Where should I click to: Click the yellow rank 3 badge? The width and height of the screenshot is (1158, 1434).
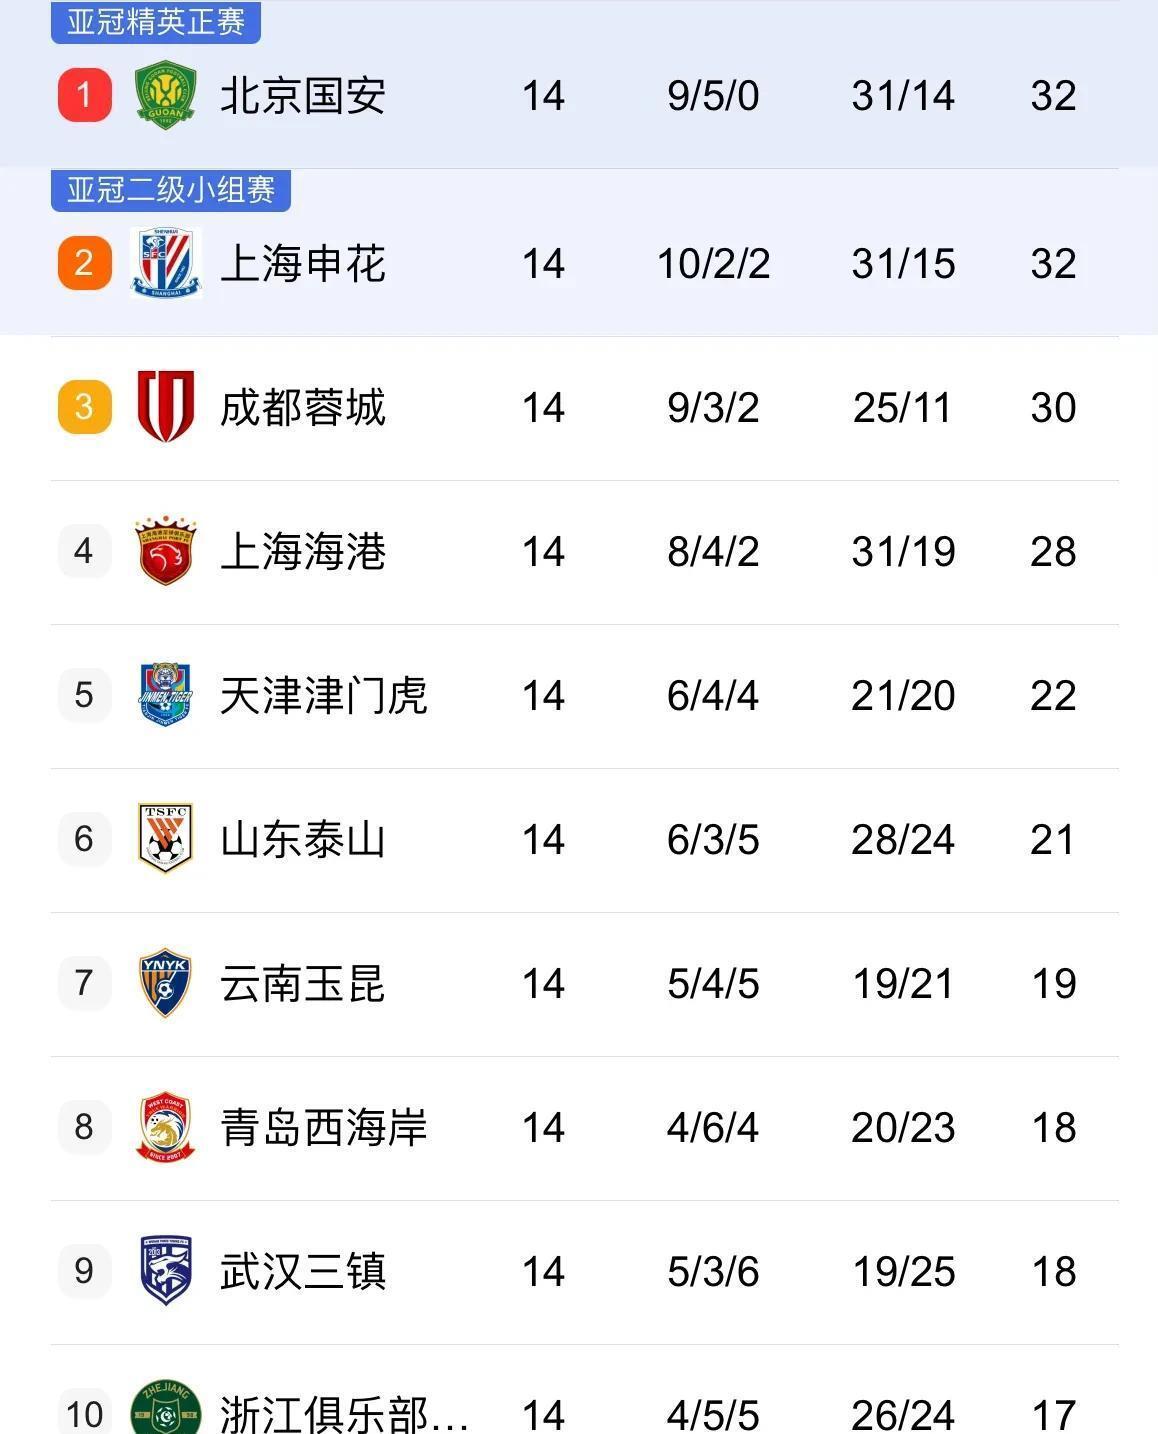(x=85, y=407)
